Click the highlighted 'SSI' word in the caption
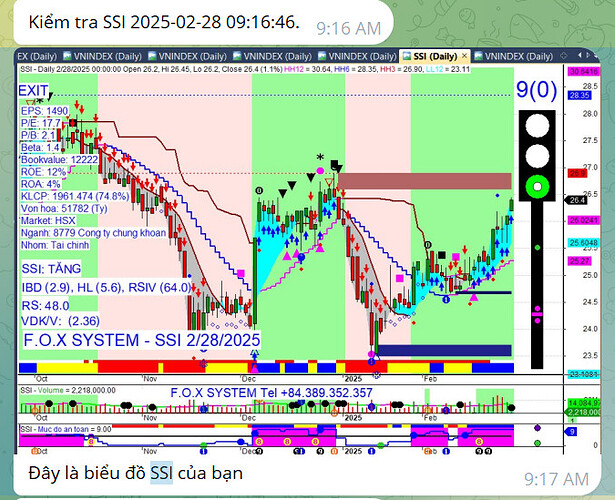 pyautogui.click(x=162, y=473)
